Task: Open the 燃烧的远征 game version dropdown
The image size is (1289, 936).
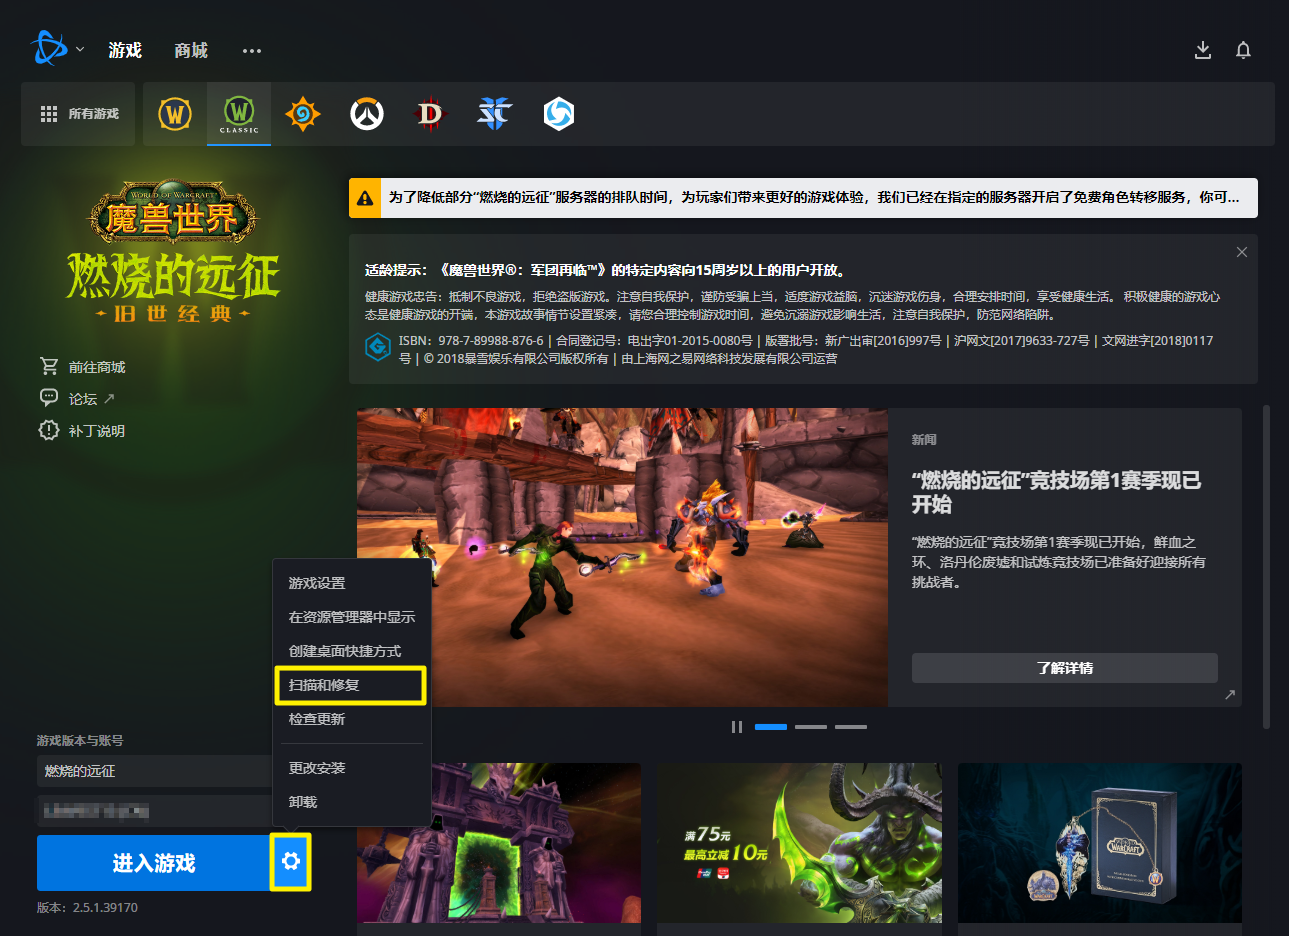Action: click(155, 771)
